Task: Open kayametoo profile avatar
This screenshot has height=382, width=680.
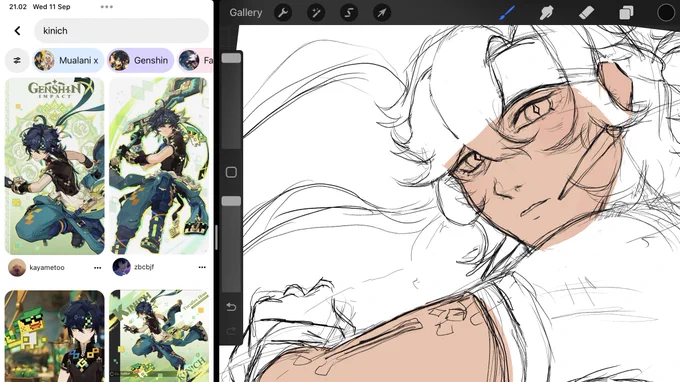Action: click(17, 268)
